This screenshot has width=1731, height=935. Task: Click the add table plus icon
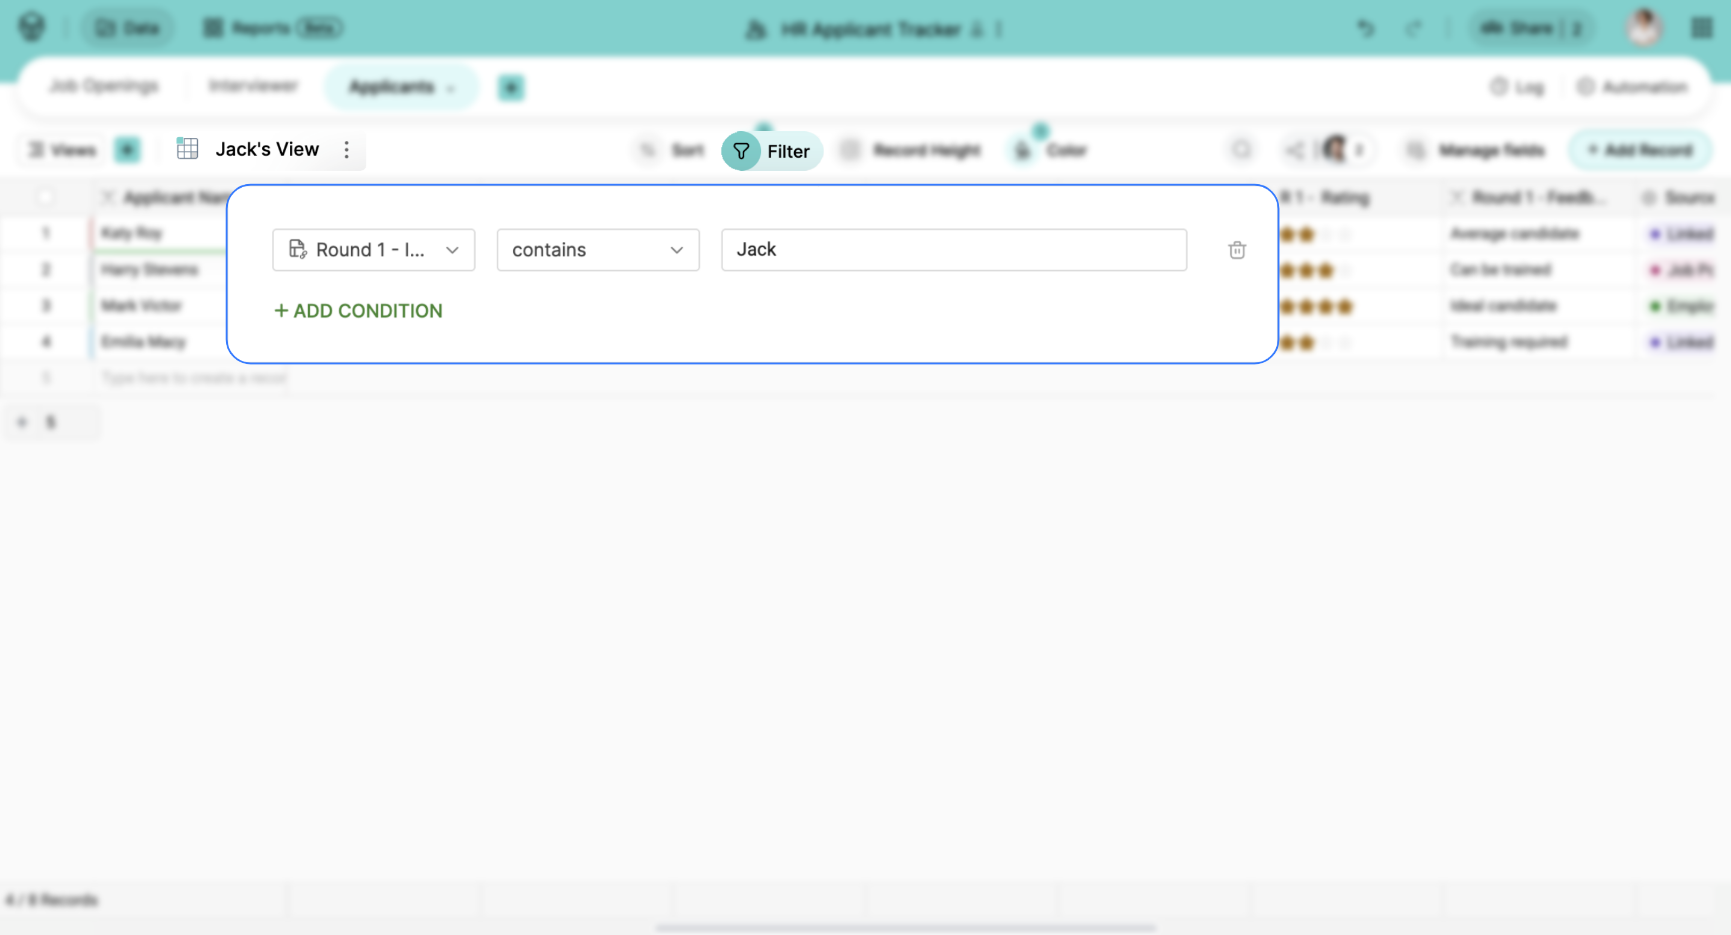[511, 88]
